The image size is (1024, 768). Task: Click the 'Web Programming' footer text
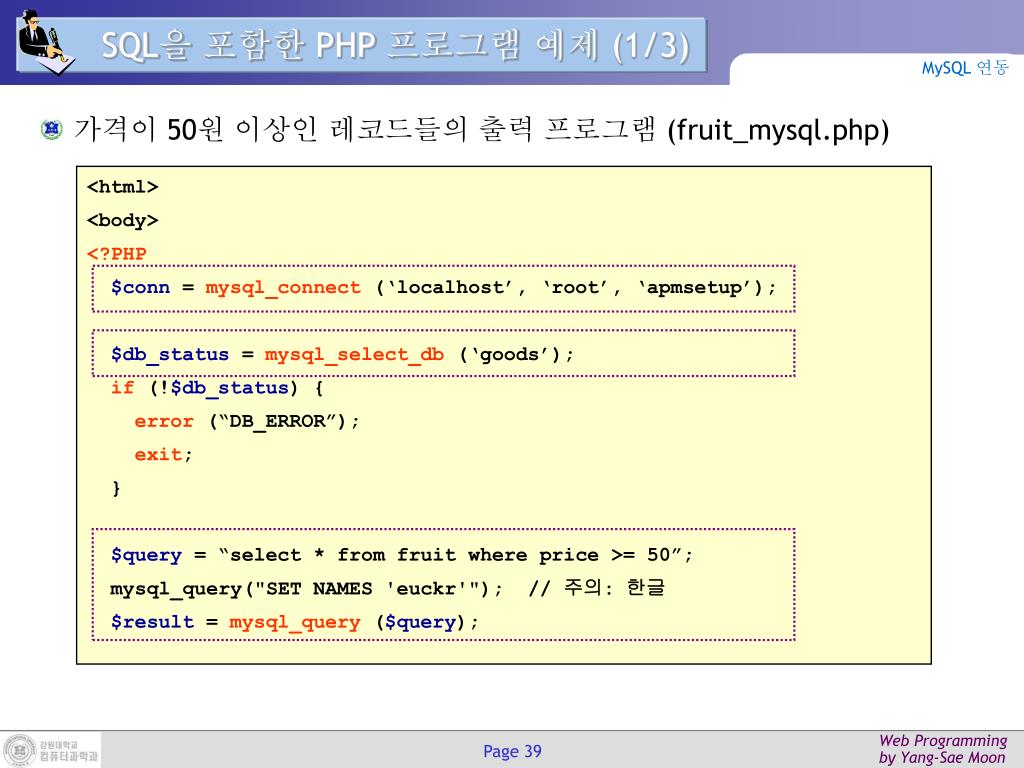(x=943, y=741)
